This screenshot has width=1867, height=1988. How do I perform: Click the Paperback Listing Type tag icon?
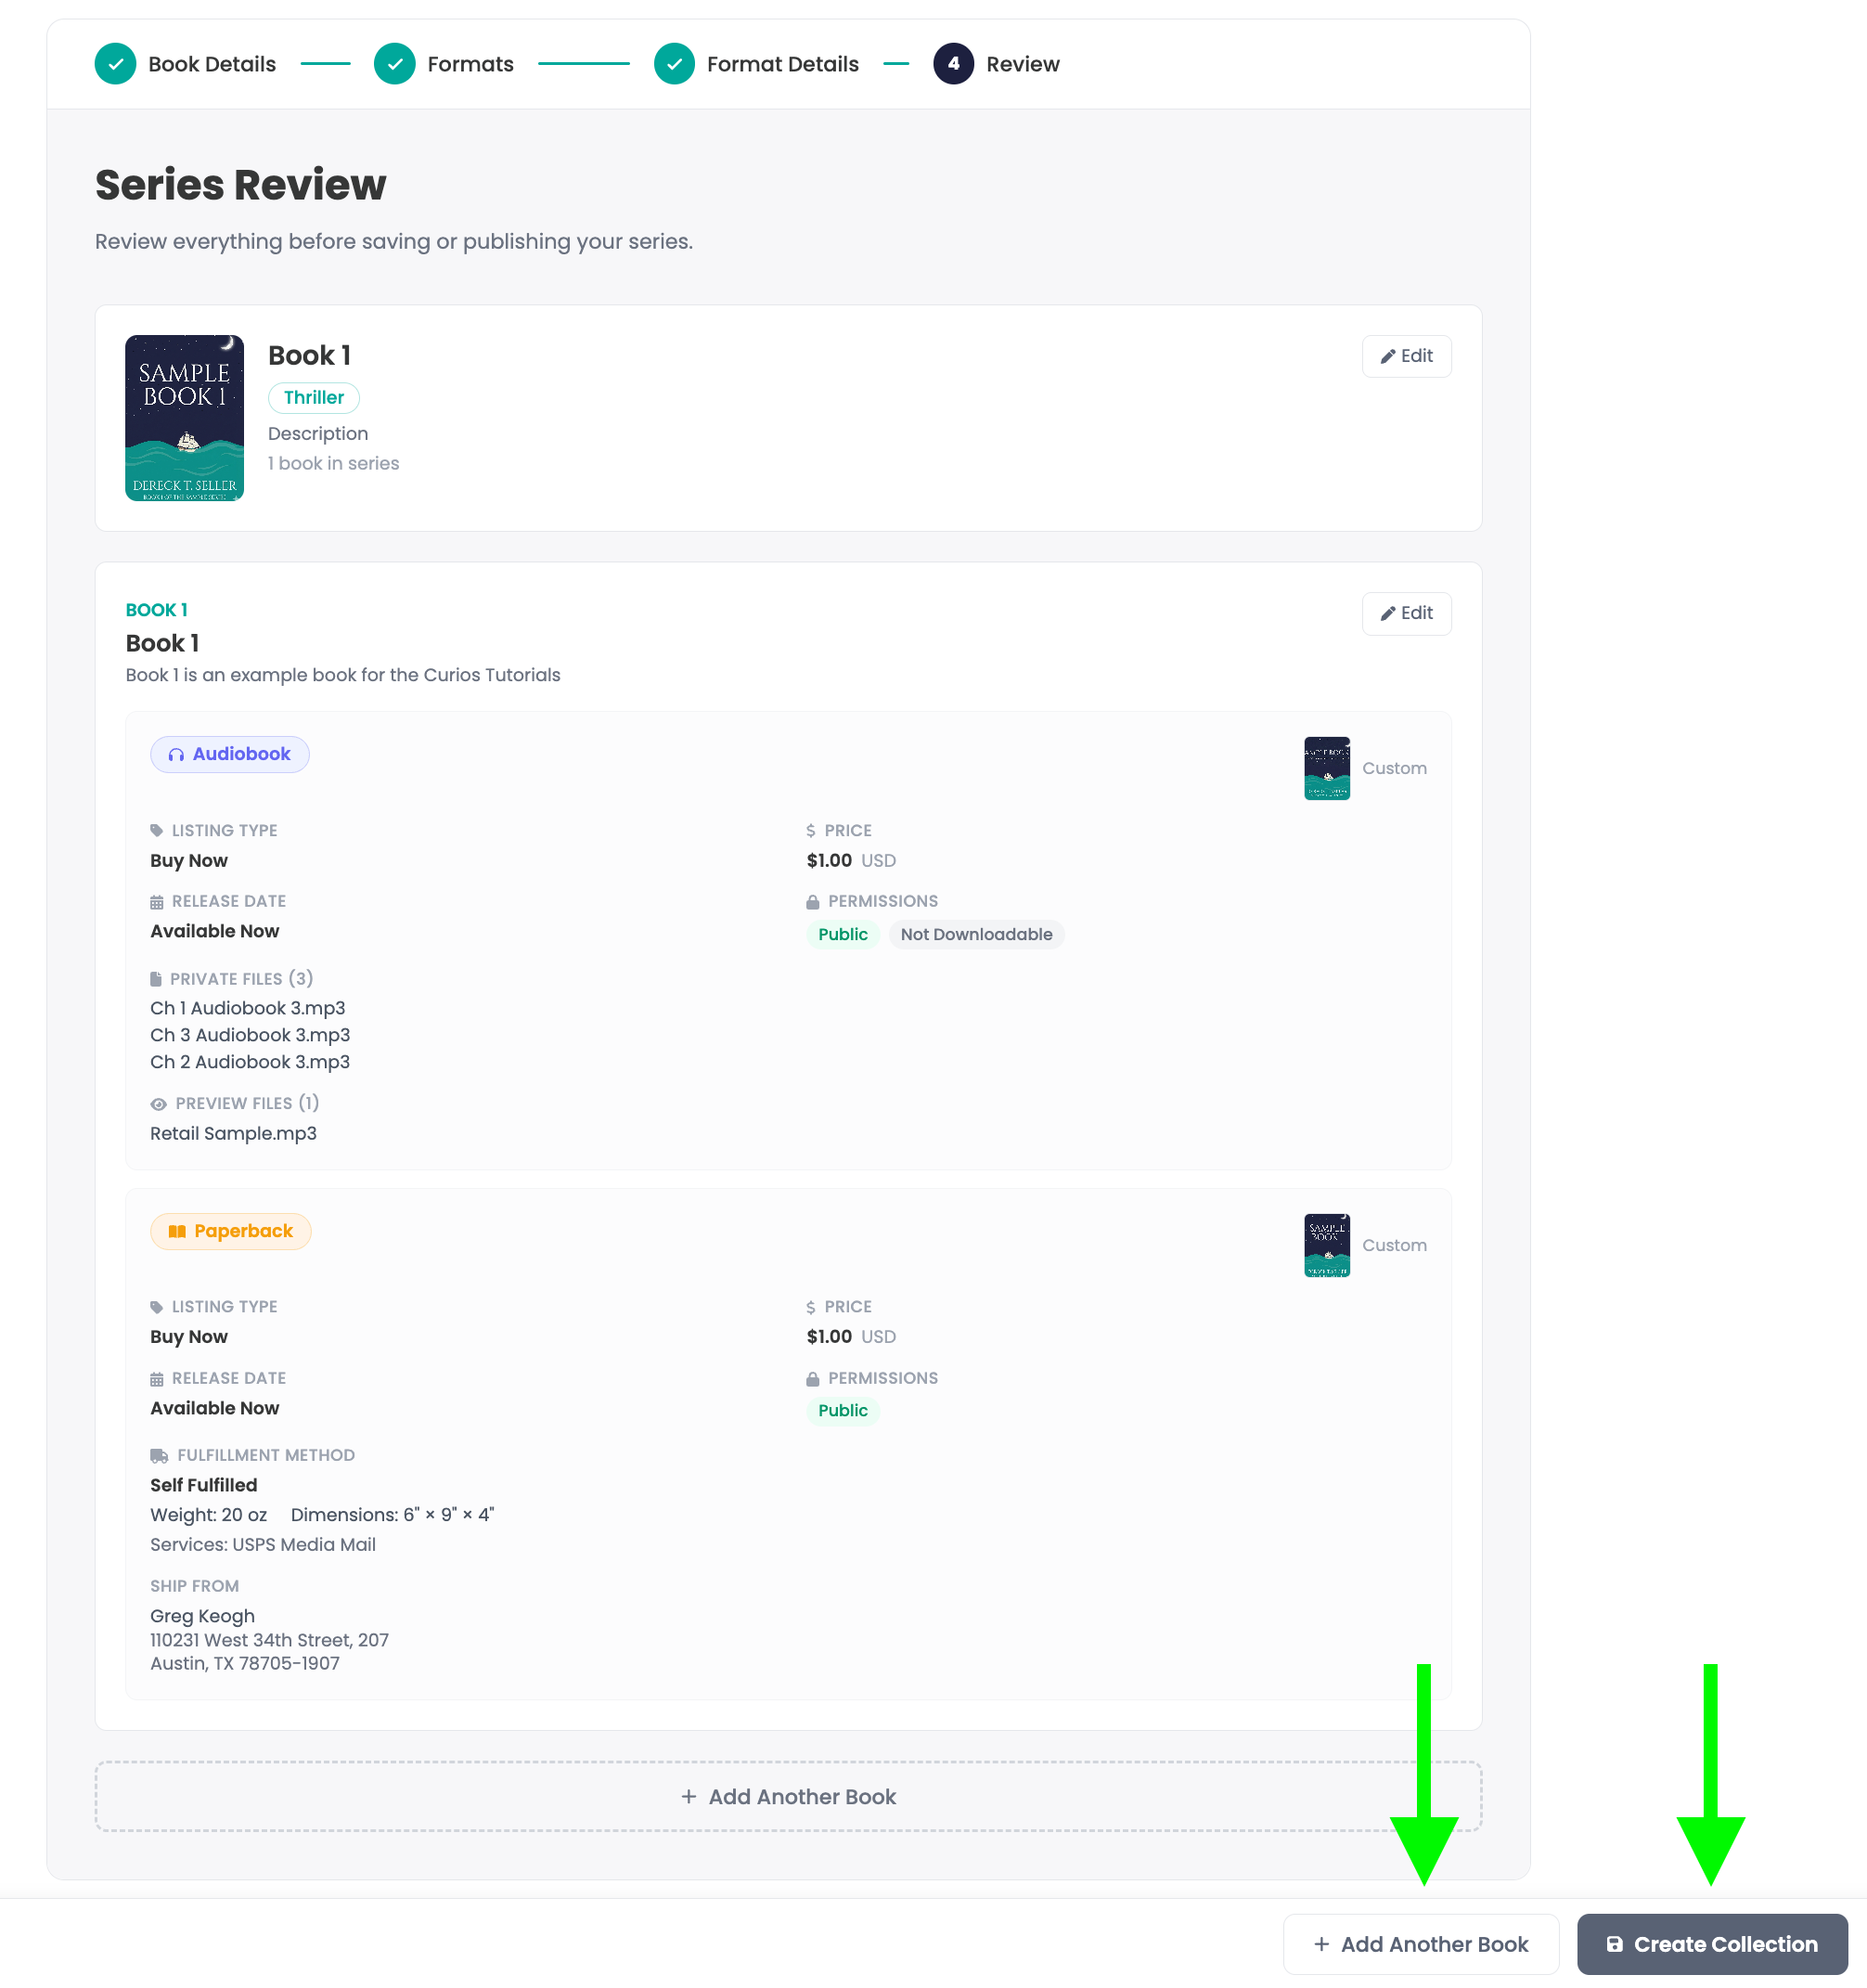156,1307
